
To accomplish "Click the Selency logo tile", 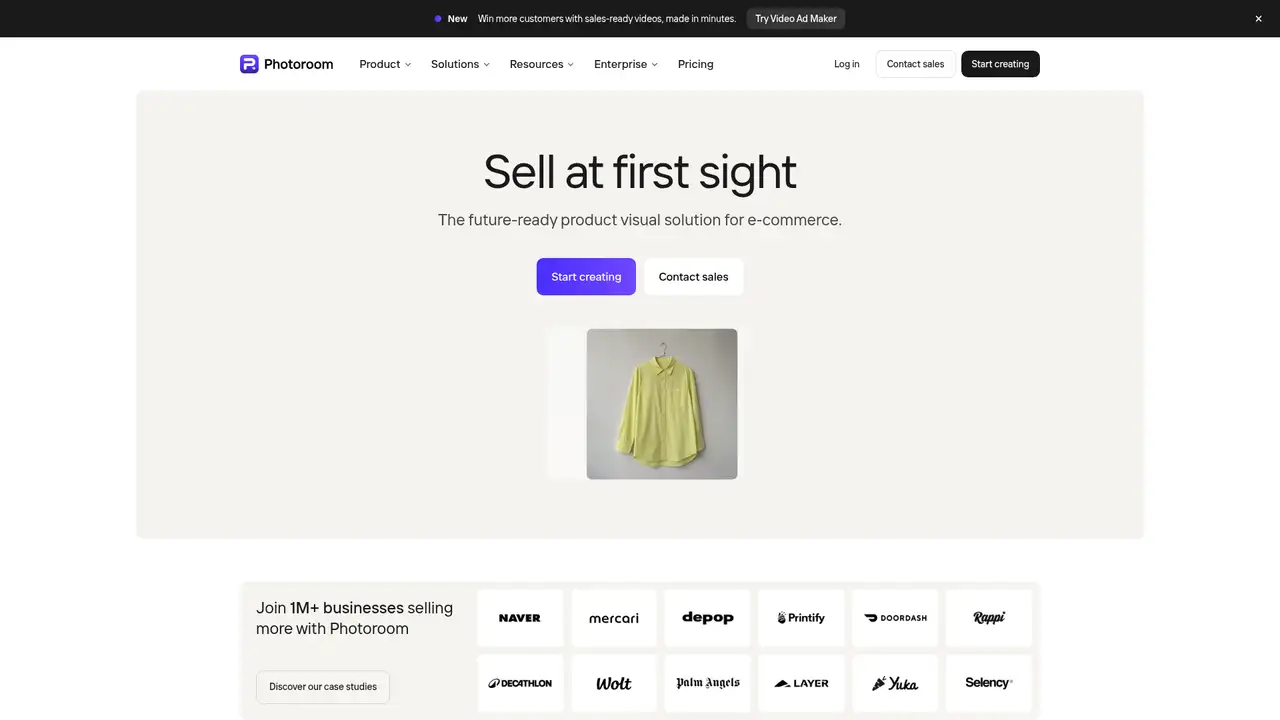I will 989,683.
